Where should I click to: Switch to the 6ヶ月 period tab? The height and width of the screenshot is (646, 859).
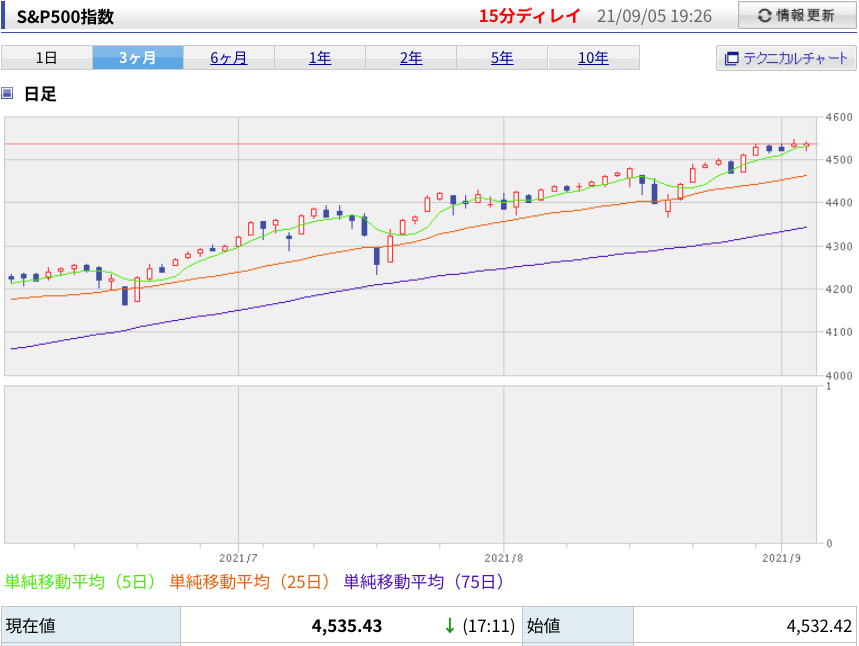228,58
